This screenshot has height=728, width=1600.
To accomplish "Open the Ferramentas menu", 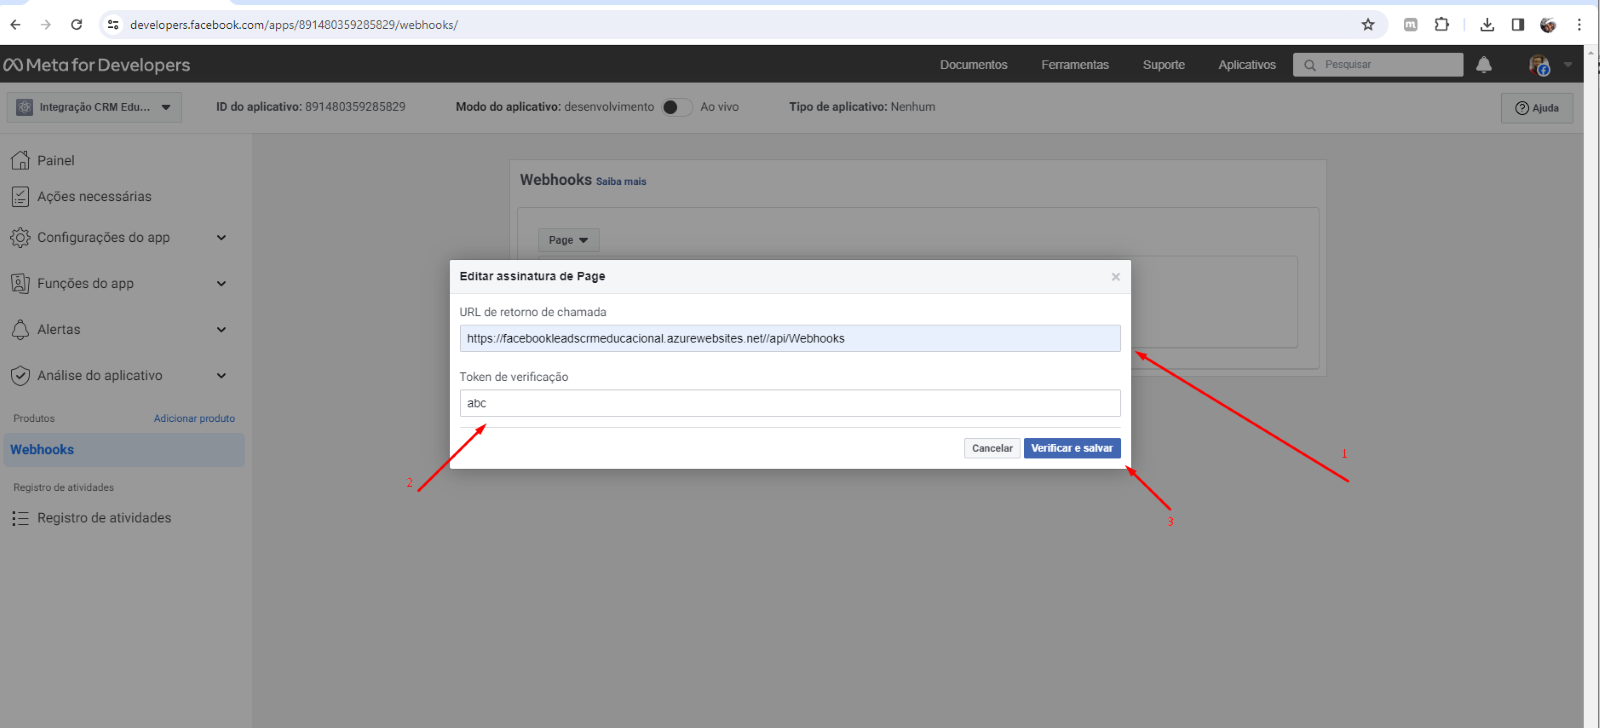I will click(1075, 65).
